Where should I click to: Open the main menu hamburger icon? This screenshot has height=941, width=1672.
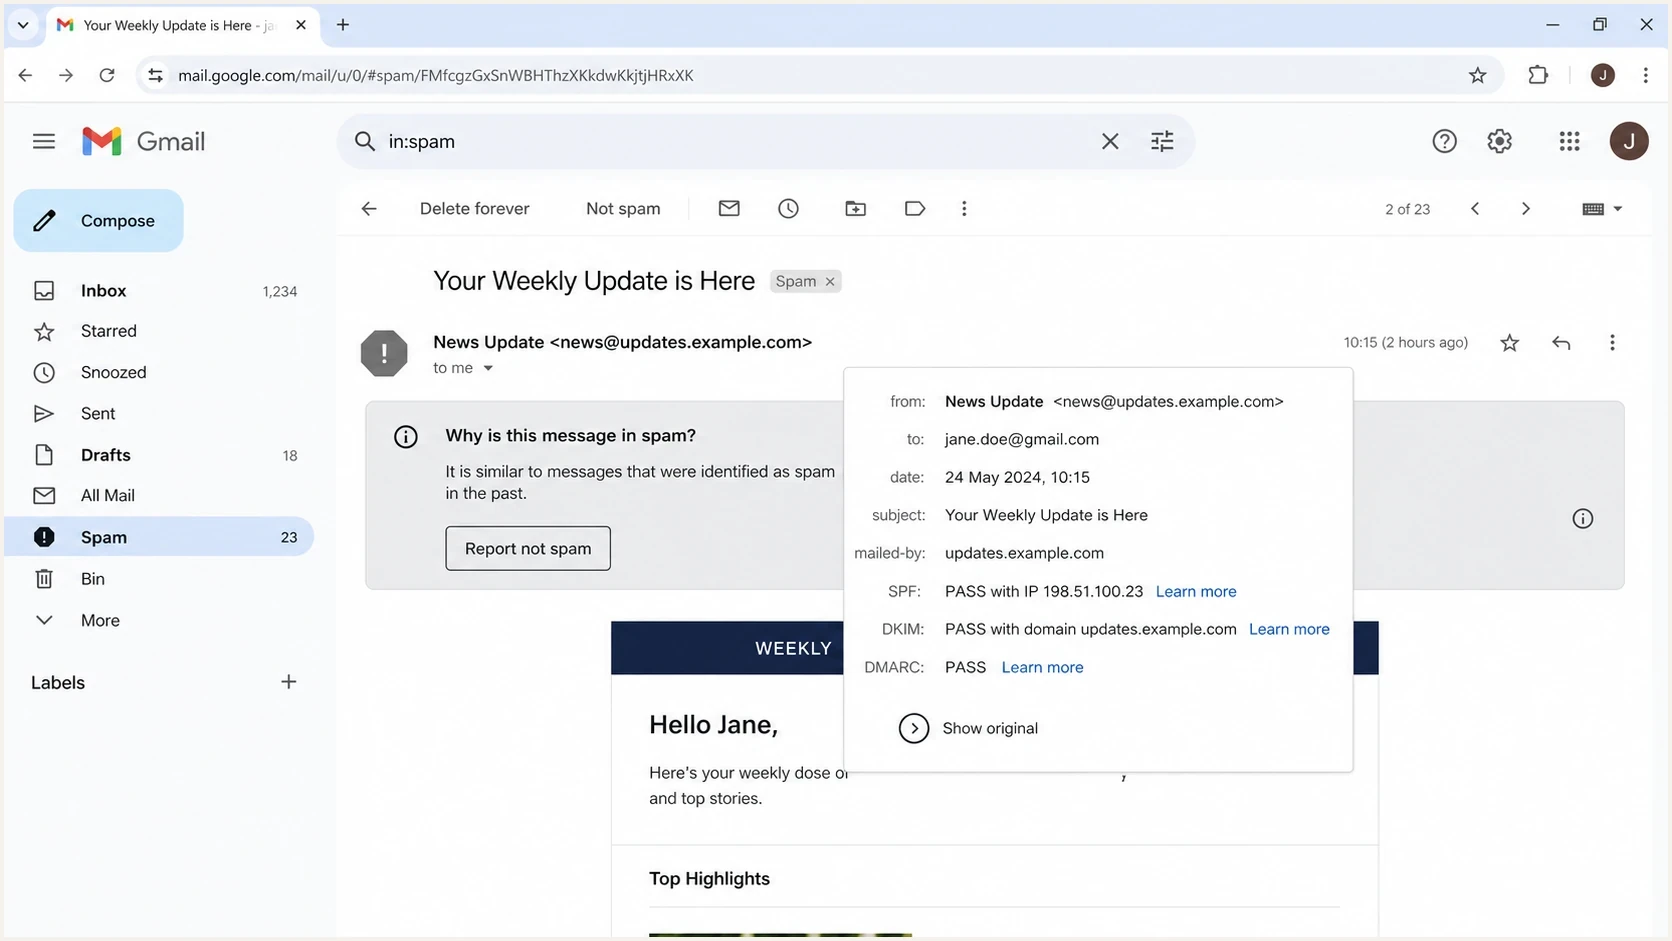43,141
